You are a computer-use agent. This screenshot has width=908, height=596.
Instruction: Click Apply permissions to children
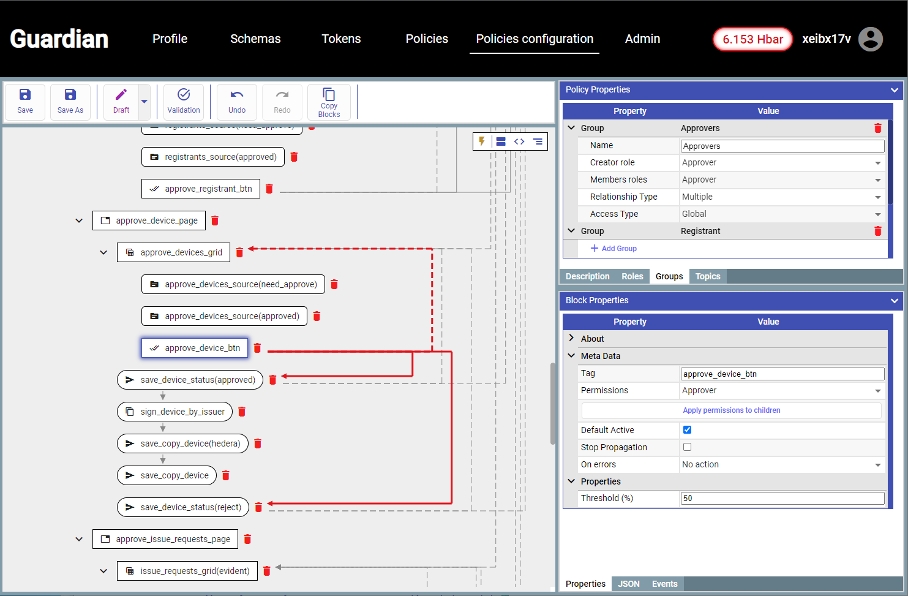click(x=731, y=410)
